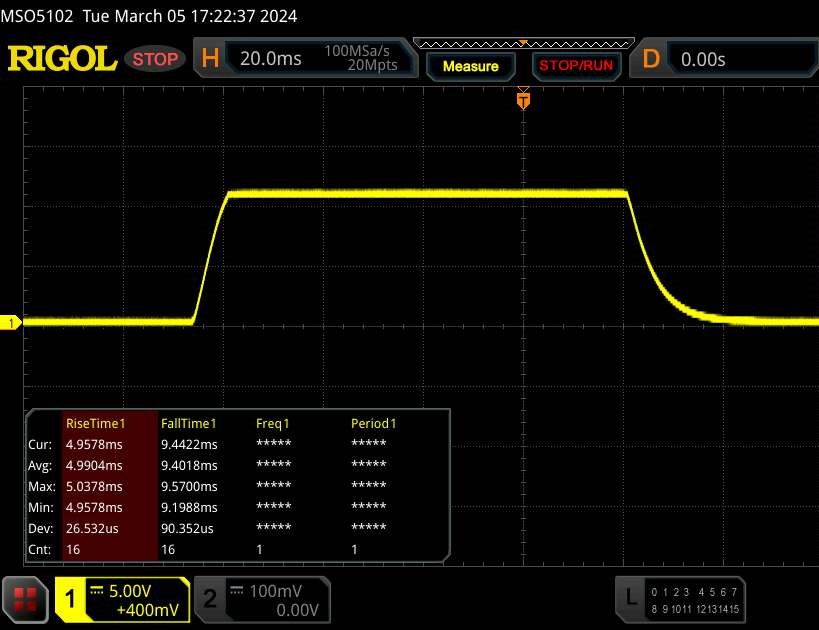Click the Avg: row label

click(x=40, y=465)
